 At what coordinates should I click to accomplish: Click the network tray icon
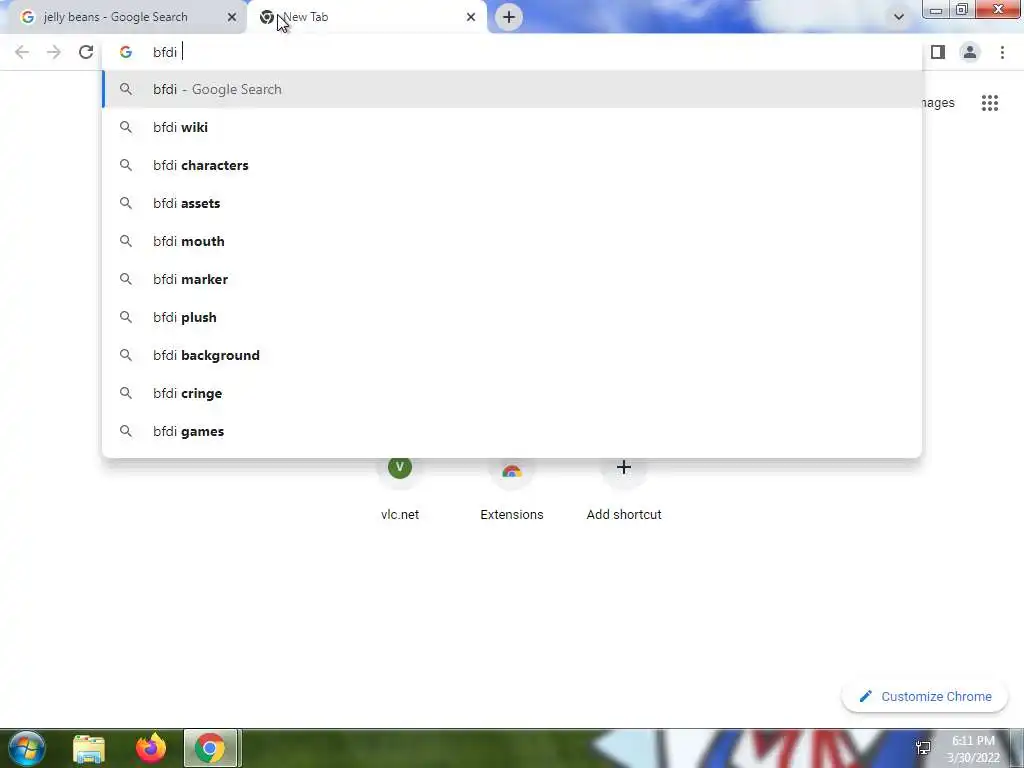(923, 748)
